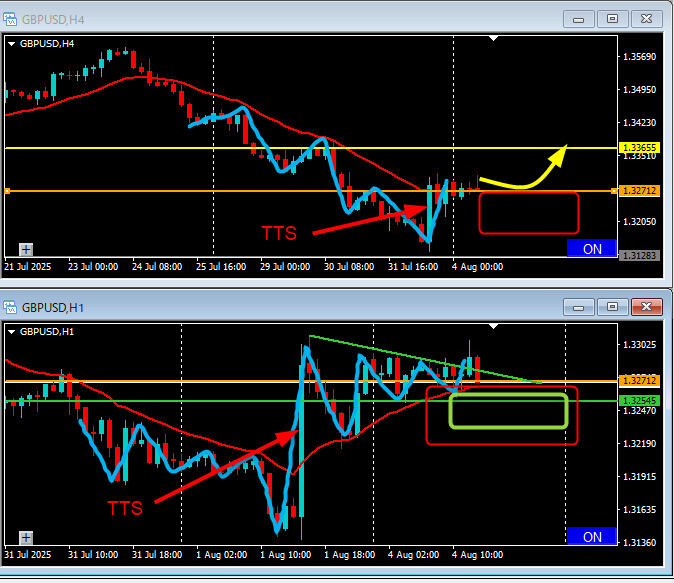Select the orange line's right handle in H4
This screenshot has height=583, width=674.
tap(614, 191)
